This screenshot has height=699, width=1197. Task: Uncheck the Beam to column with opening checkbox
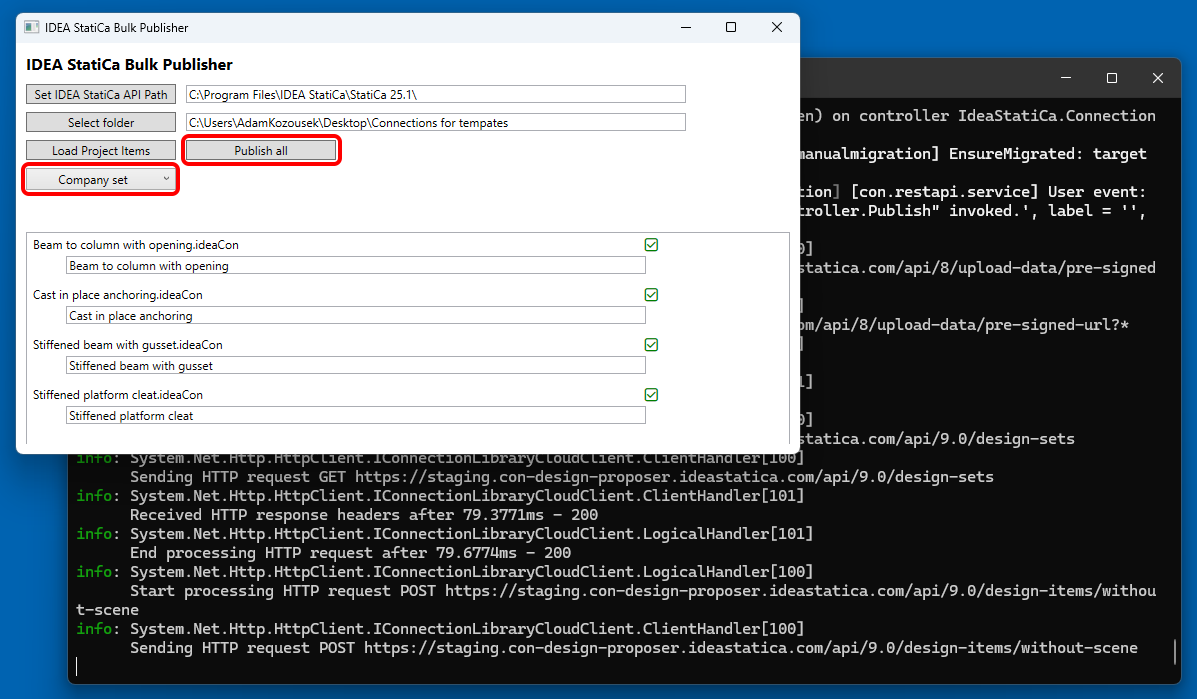651,245
